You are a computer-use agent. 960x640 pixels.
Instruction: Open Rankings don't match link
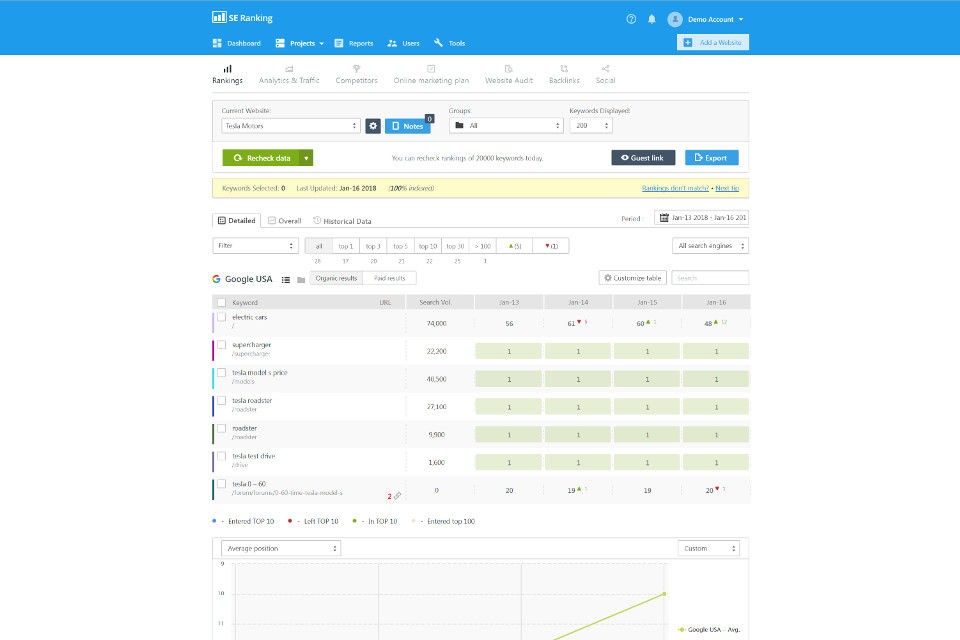[x=675, y=189]
